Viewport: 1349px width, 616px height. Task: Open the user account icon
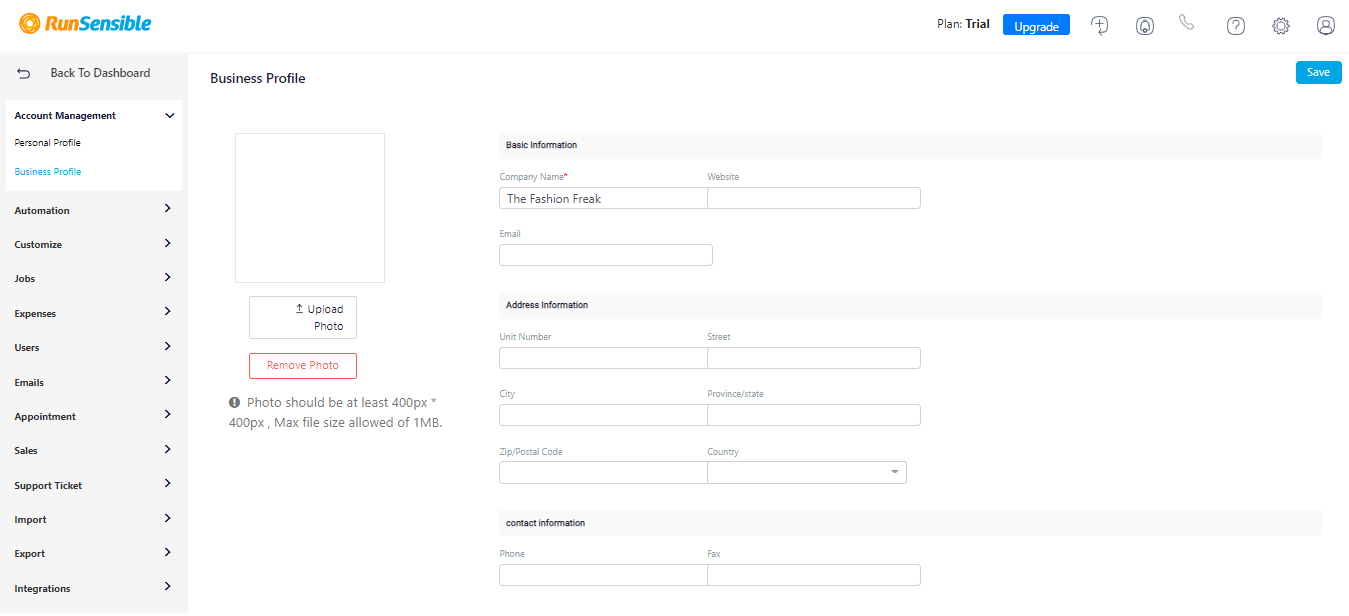coord(1326,26)
